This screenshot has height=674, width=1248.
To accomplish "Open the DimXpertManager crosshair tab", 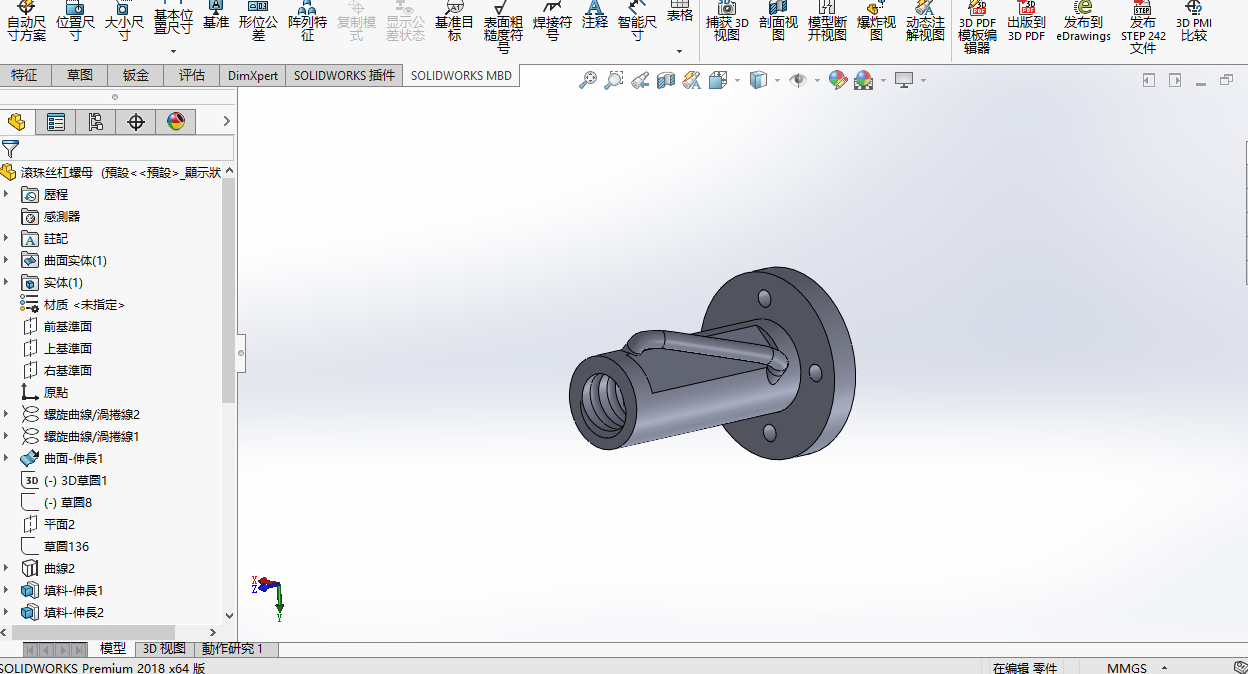I will pos(136,122).
